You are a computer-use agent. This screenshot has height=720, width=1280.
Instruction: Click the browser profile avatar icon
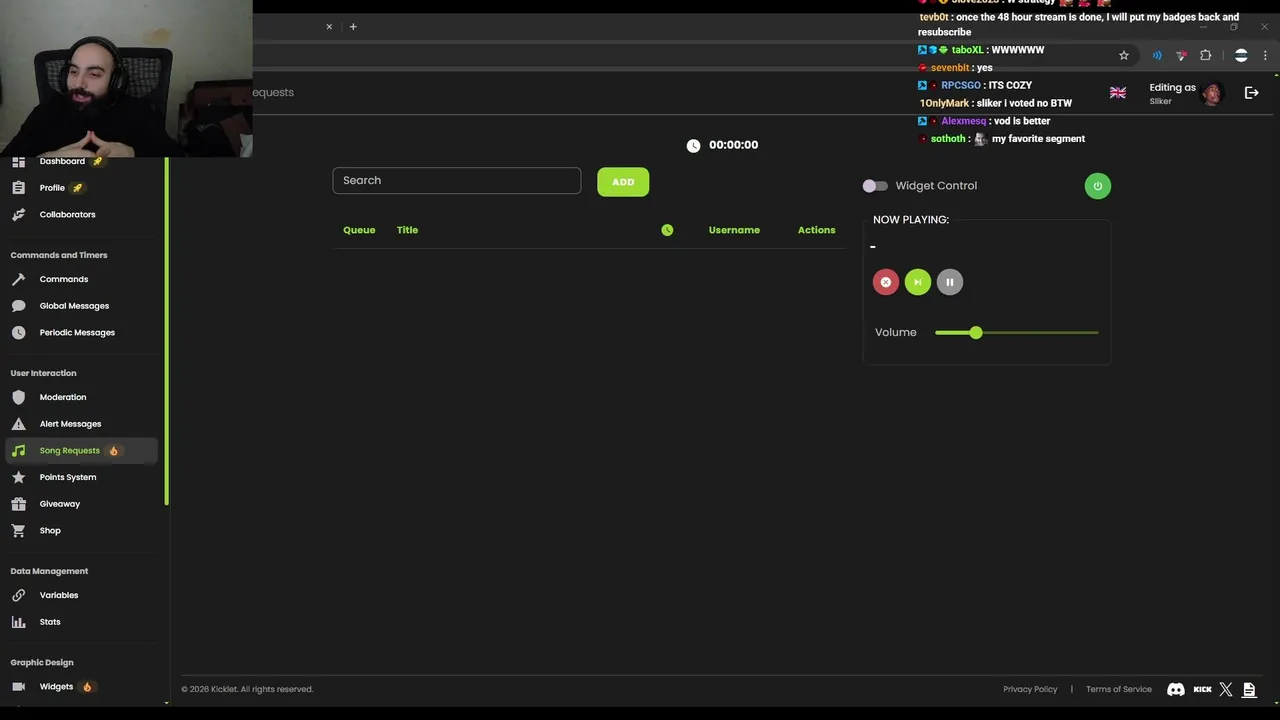[1241, 56]
